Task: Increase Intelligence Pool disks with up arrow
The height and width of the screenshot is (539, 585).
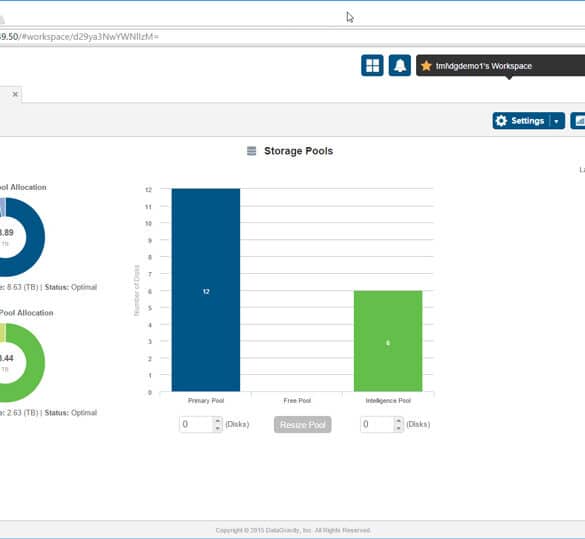Action: pyautogui.click(x=398, y=421)
